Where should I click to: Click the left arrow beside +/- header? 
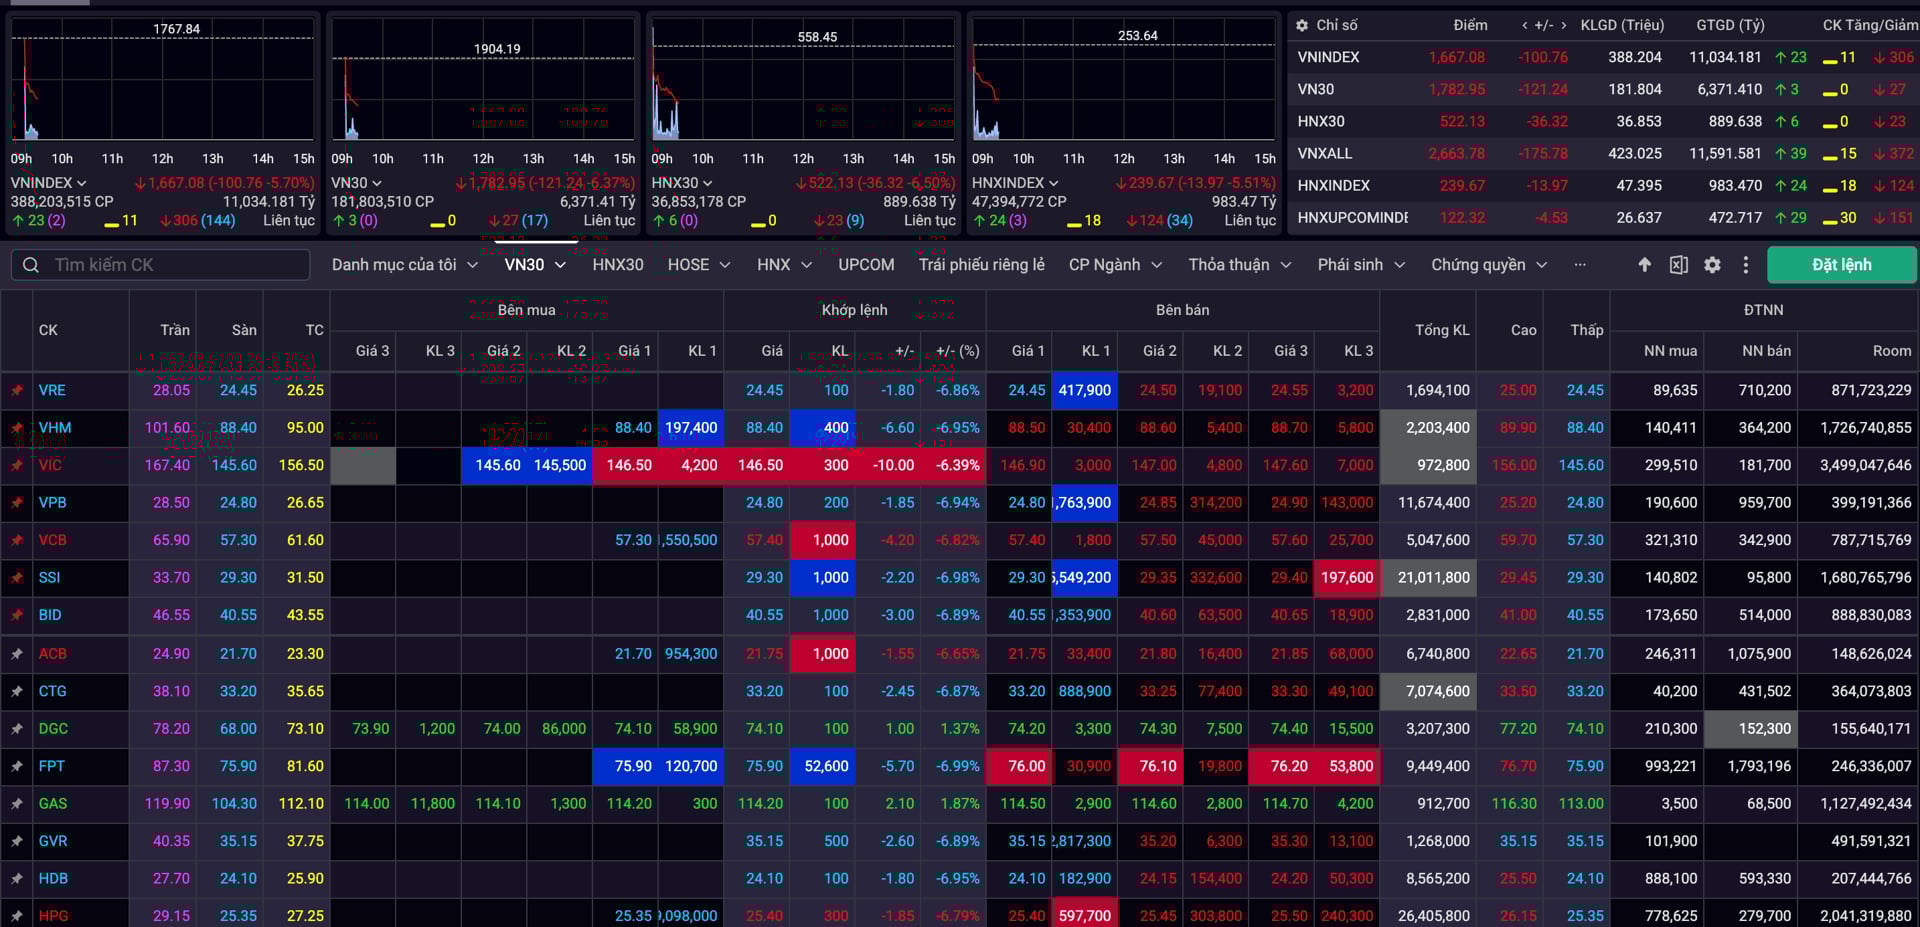[1524, 25]
